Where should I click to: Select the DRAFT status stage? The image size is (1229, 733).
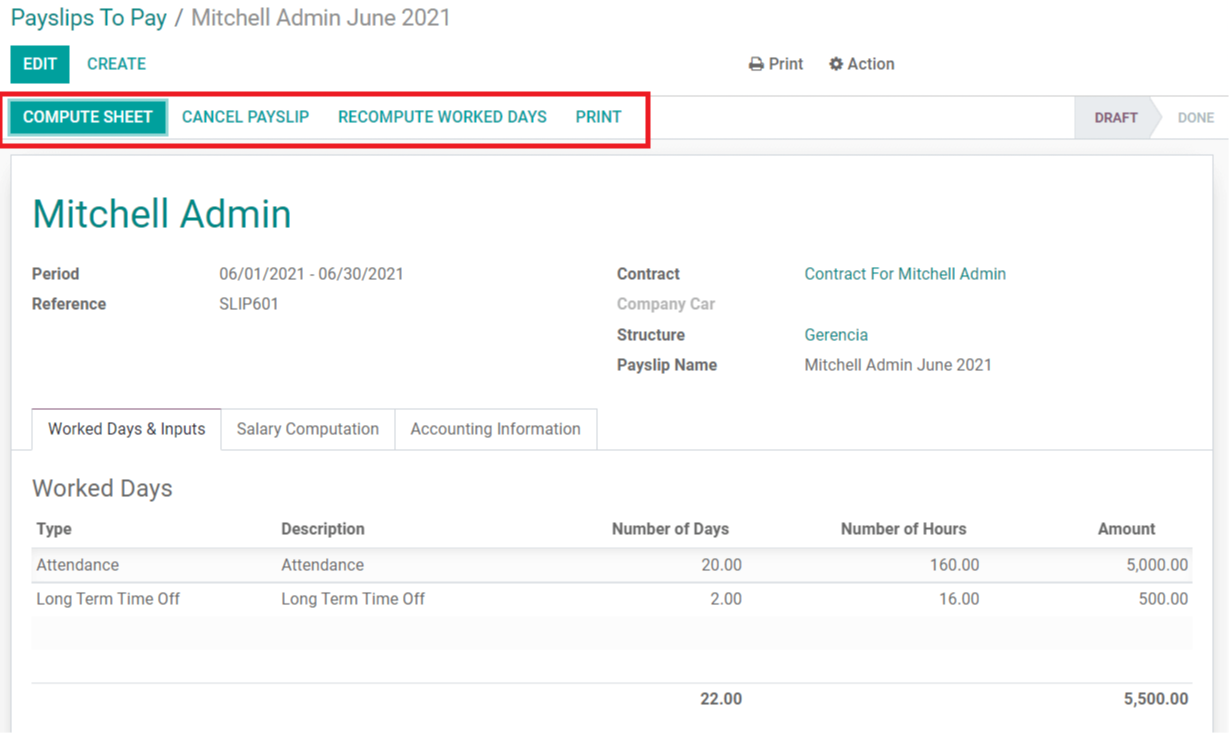(x=1116, y=118)
